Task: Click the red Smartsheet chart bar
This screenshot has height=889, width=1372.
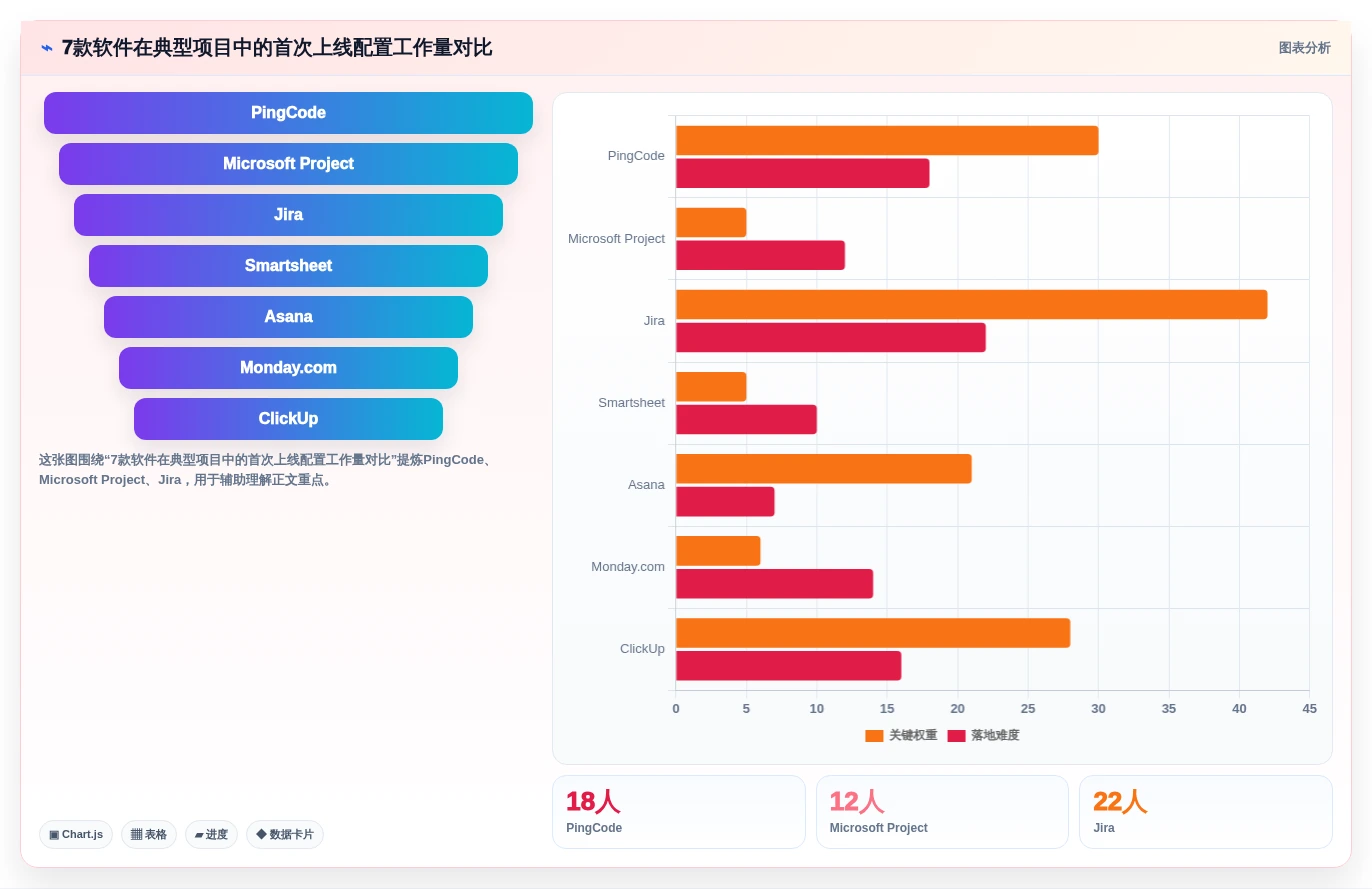Action: click(746, 419)
